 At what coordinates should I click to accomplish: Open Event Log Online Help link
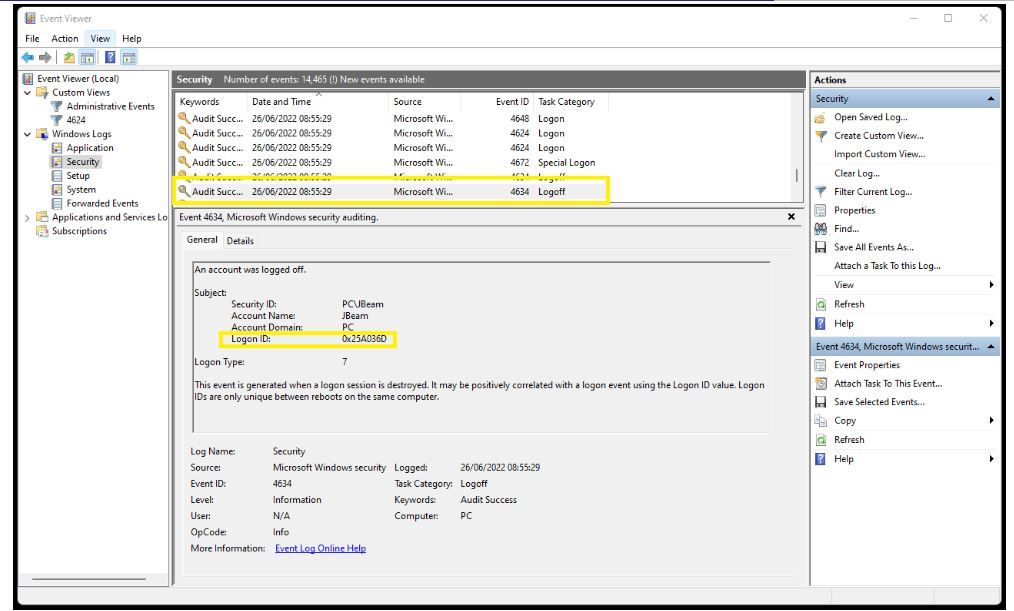320,549
